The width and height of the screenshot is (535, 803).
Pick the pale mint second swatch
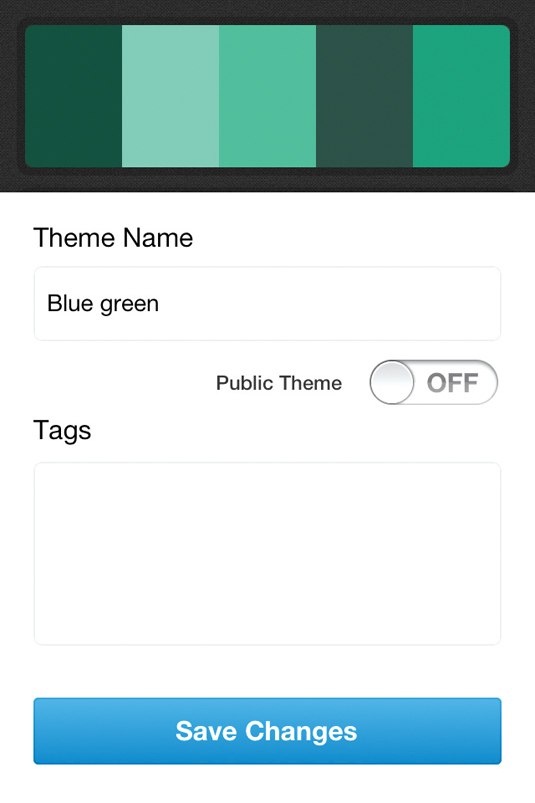pos(170,96)
